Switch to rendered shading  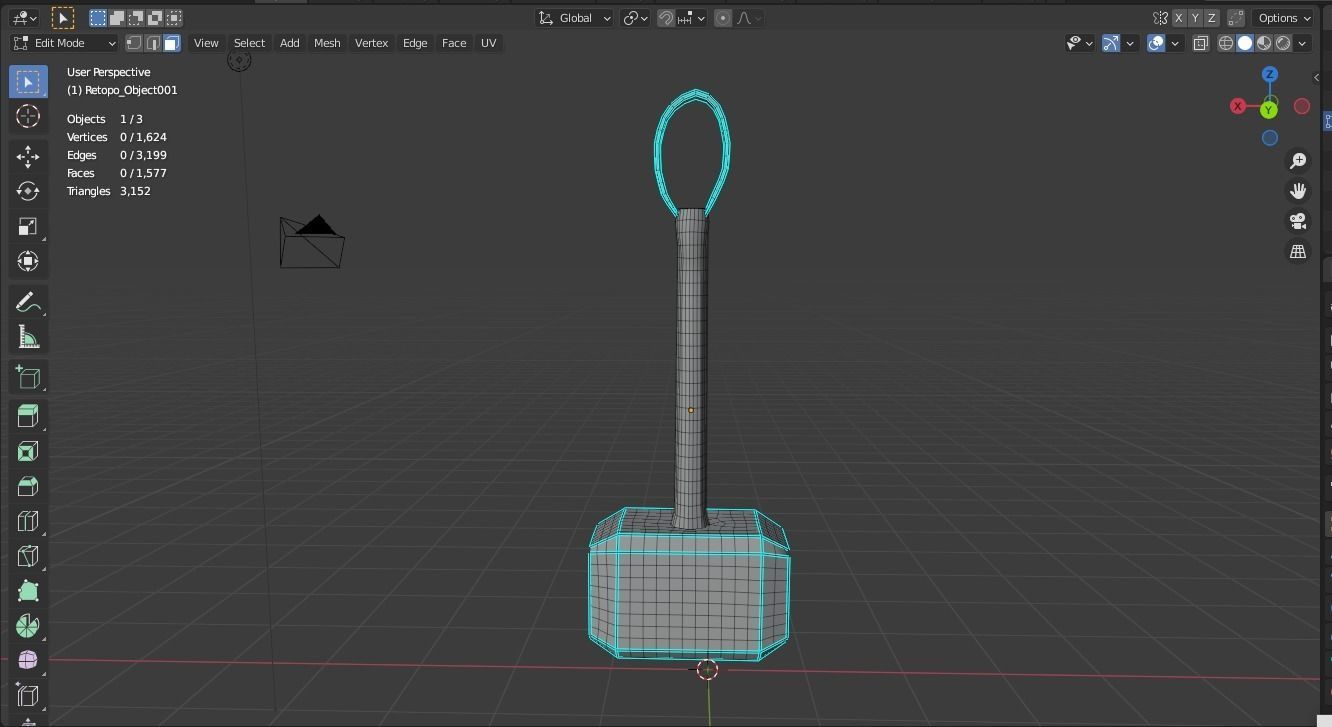click(x=1283, y=43)
